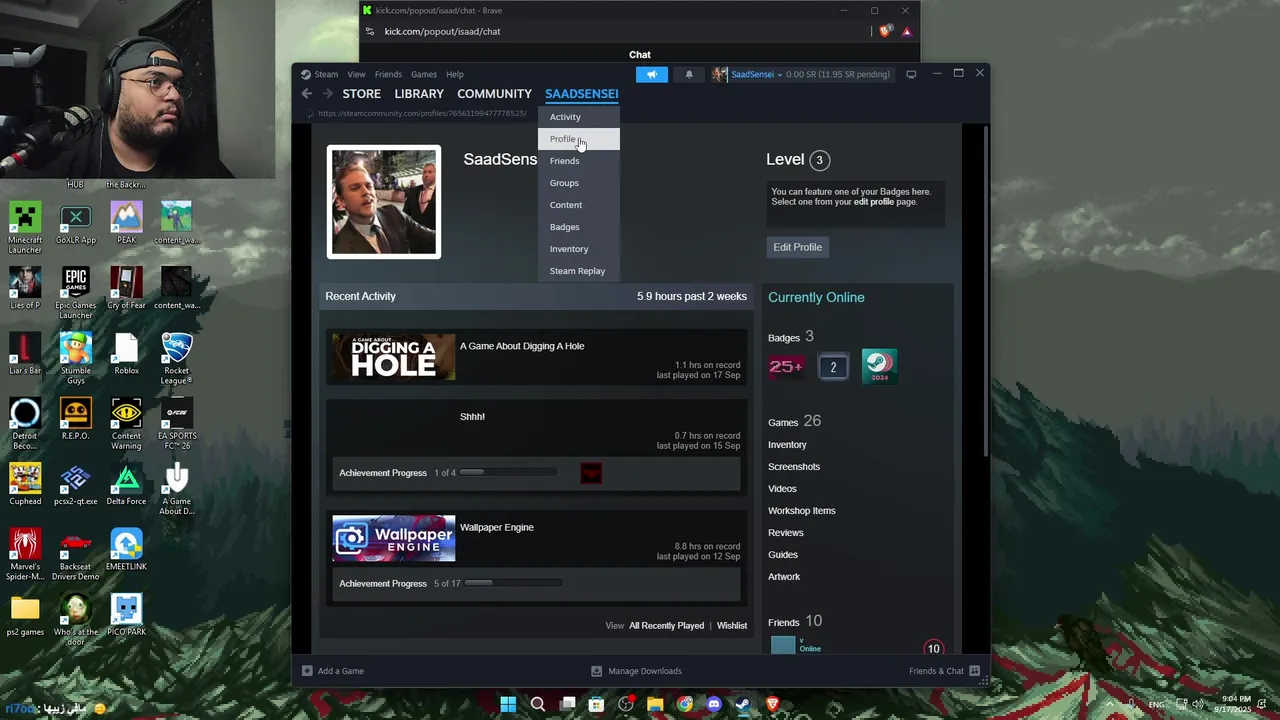
Task: Go to the COMMUNITY tab
Action: pyautogui.click(x=494, y=94)
